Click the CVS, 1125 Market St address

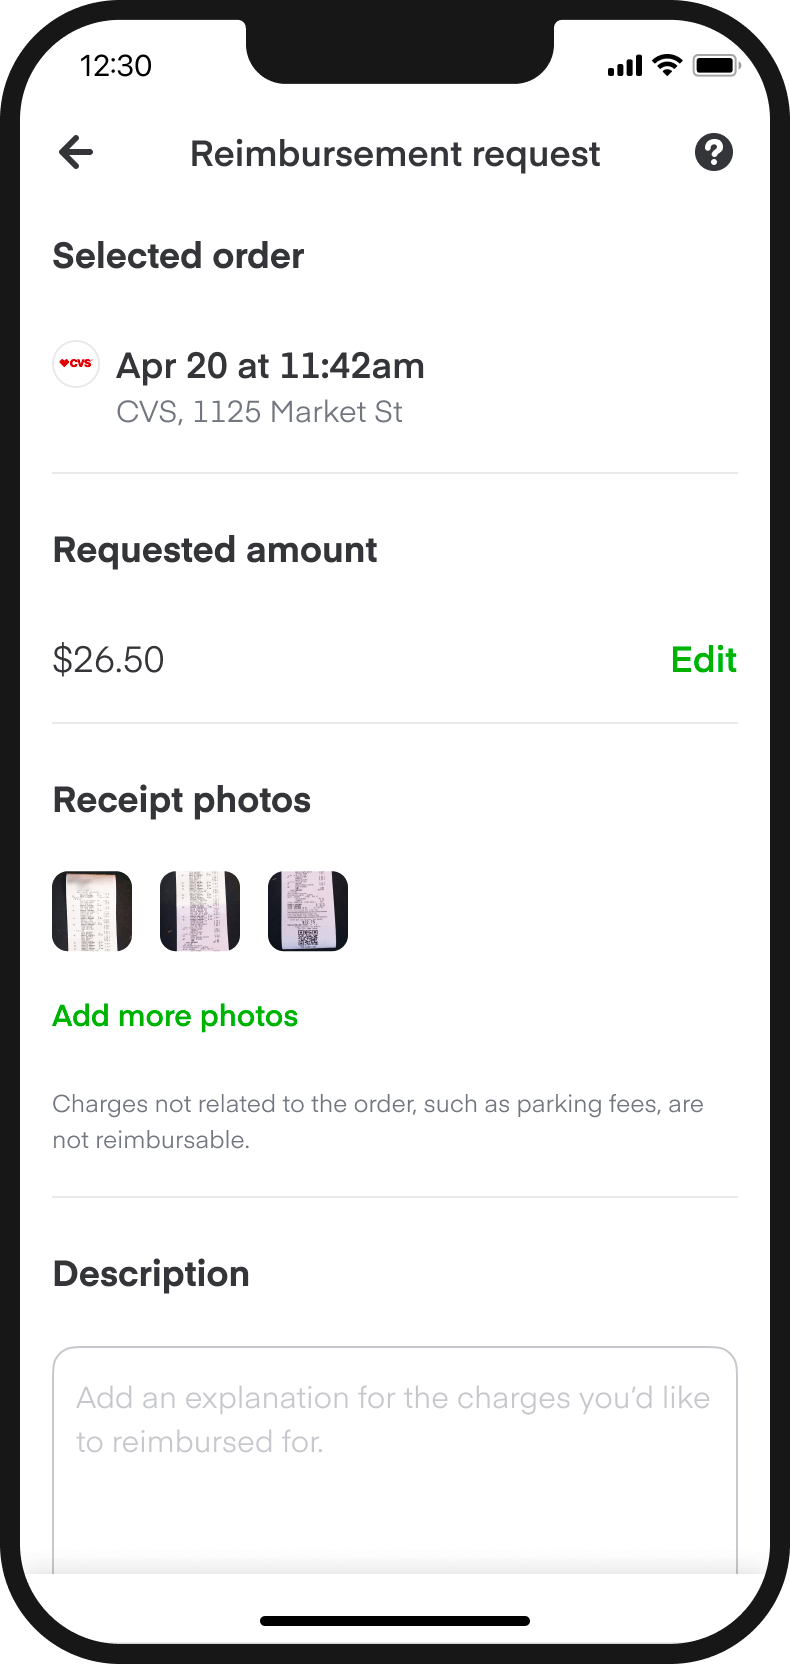(259, 412)
